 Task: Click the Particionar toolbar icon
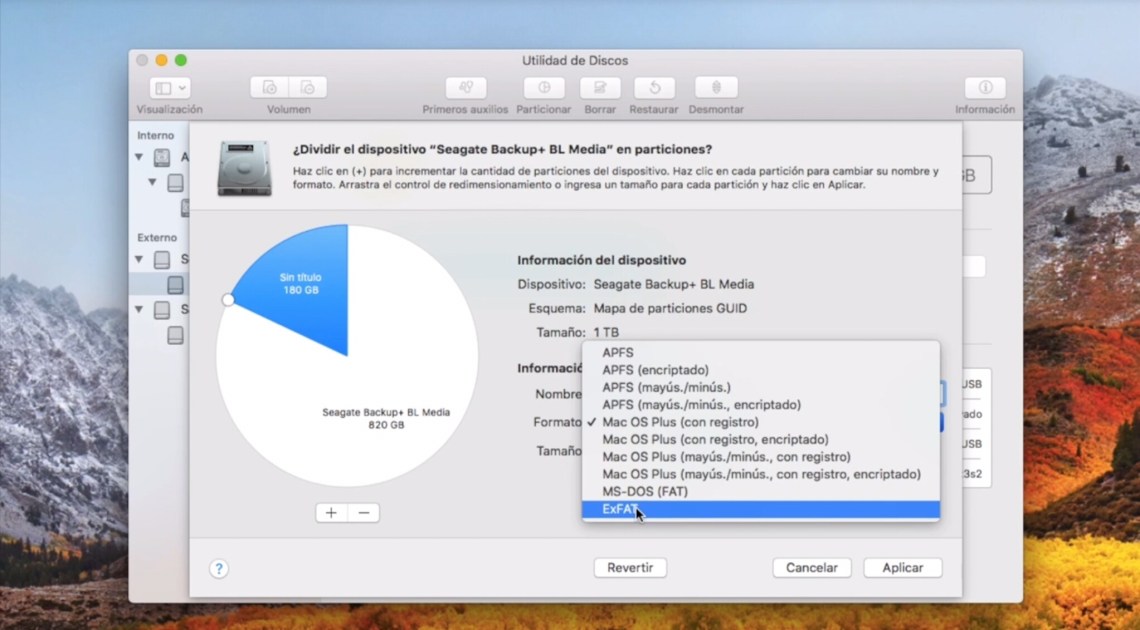coord(543,88)
